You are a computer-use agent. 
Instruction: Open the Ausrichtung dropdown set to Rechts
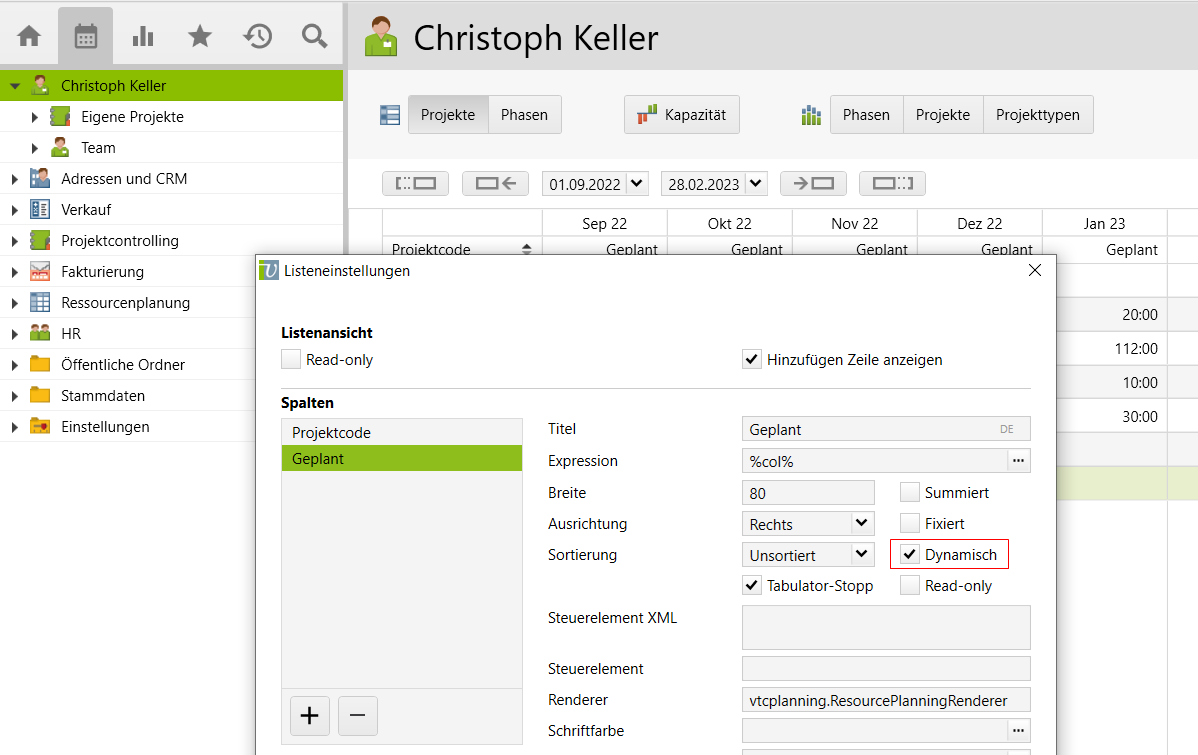point(861,523)
